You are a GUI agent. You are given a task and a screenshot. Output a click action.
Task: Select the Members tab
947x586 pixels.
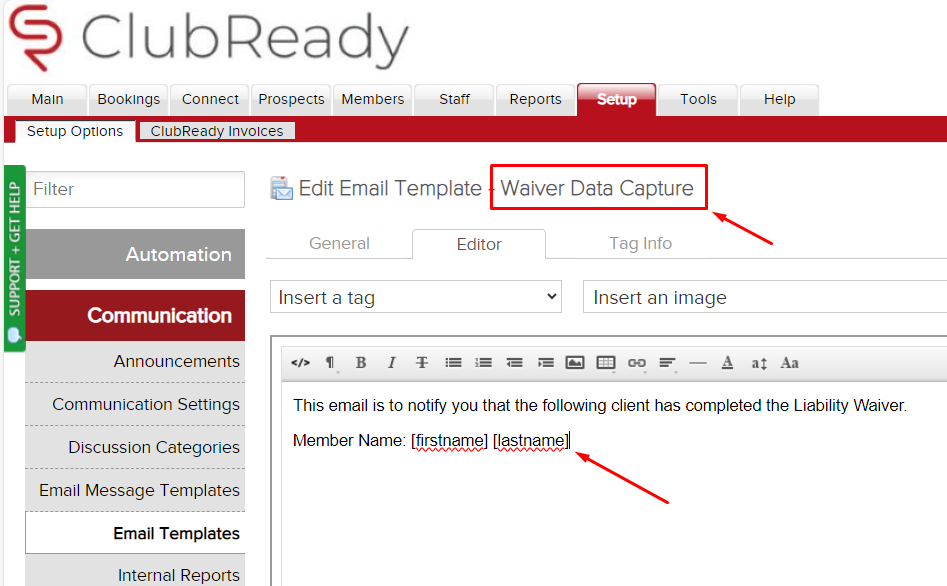pos(373,100)
